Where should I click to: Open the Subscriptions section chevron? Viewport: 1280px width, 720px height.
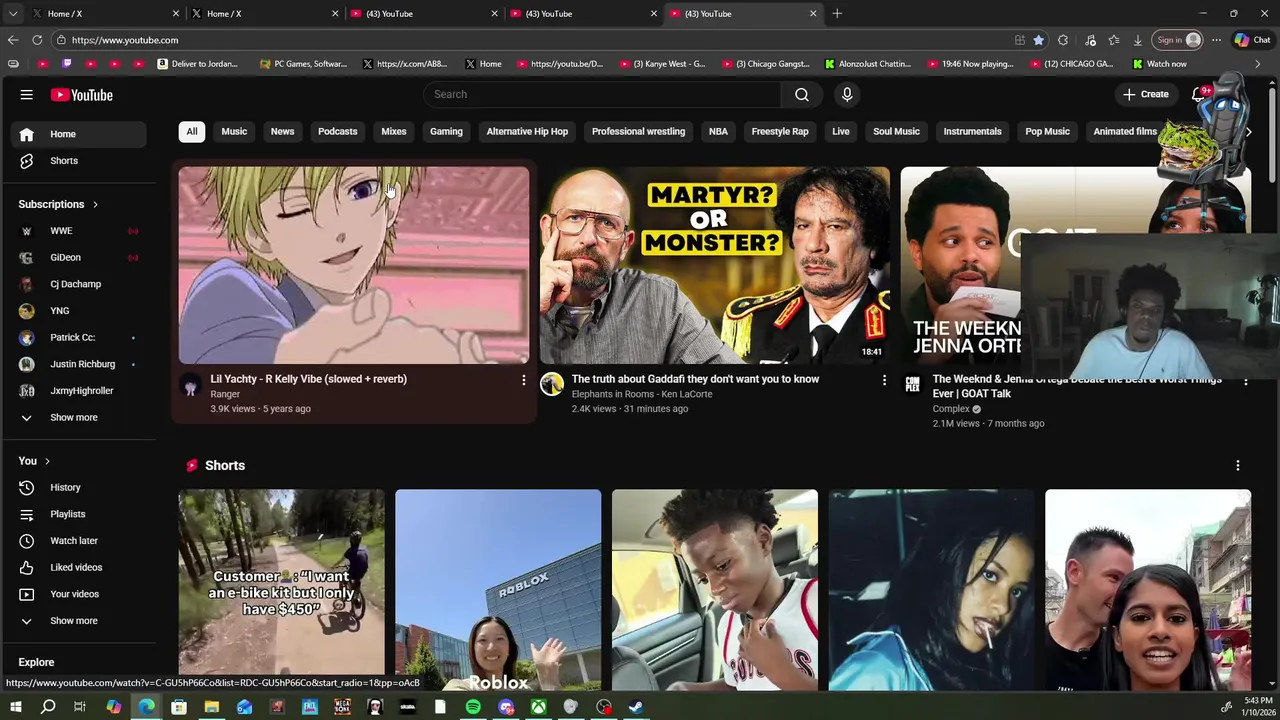[95, 204]
